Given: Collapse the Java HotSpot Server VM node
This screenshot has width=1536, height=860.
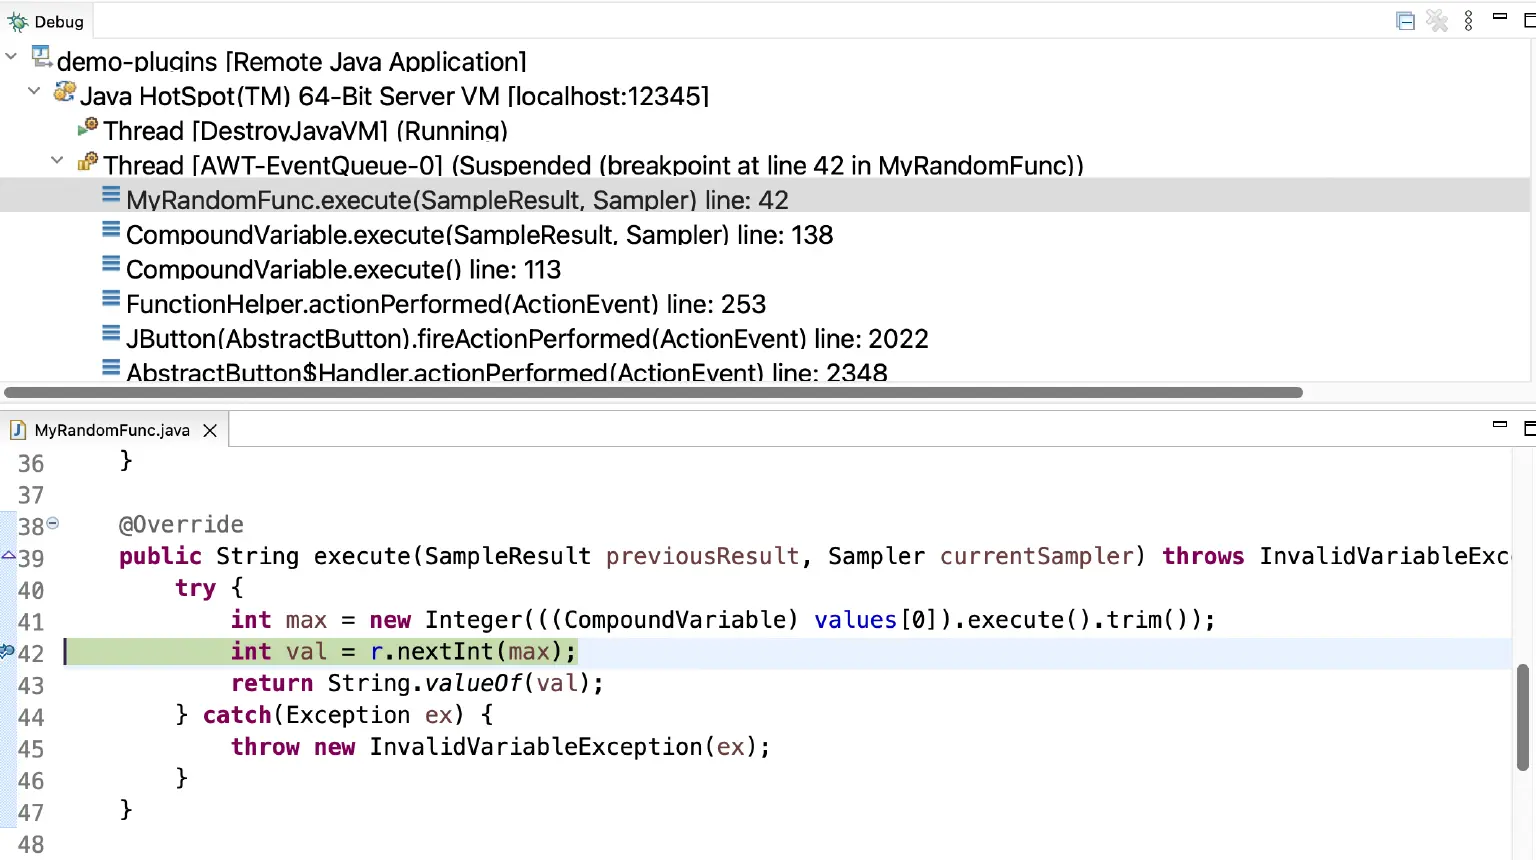Looking at the screenshot, I should (34, 91).
